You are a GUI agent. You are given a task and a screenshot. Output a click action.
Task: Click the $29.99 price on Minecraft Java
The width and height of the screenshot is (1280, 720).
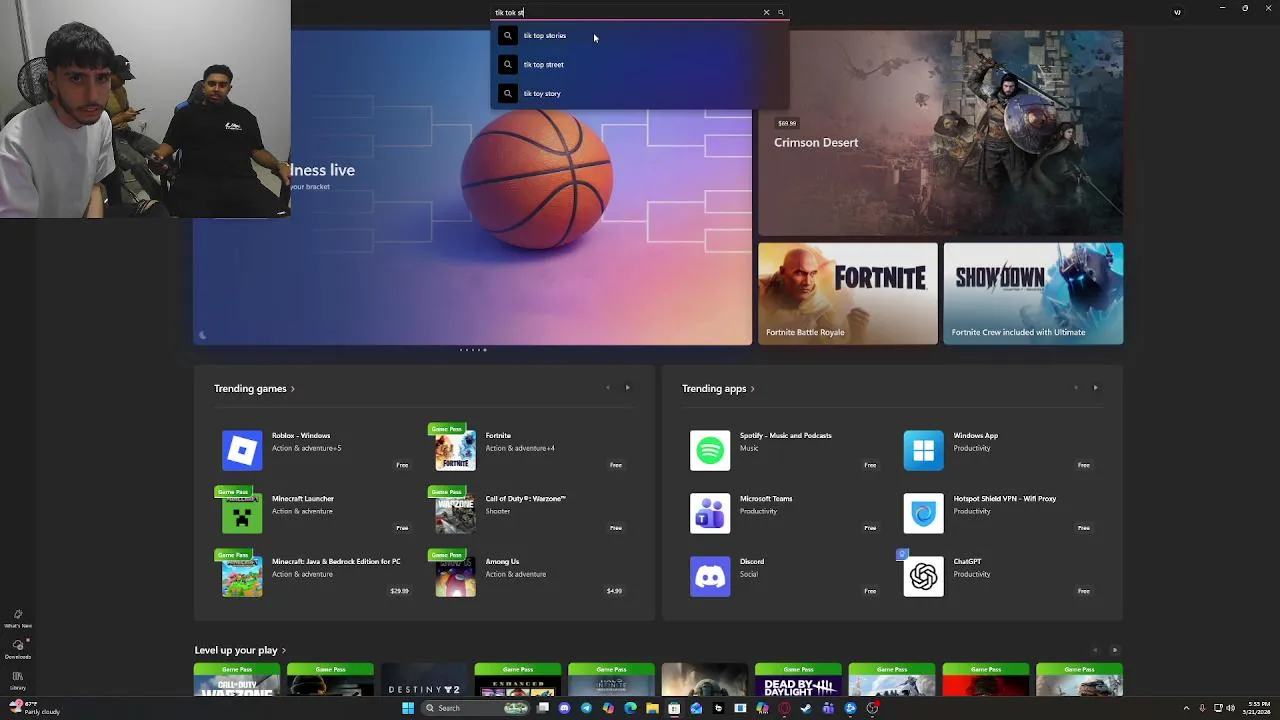pyautogui.click(x=399, y=591)
